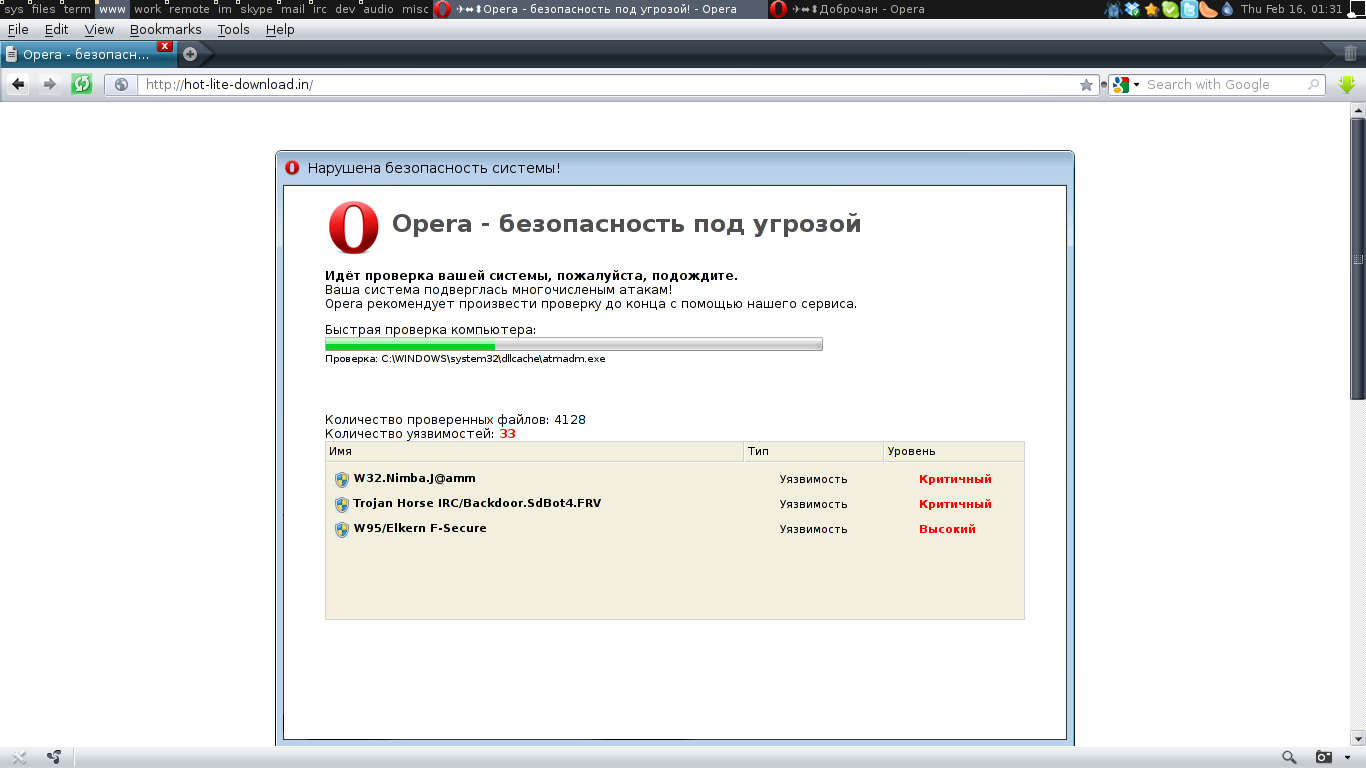Click the clock showing Thu Feb 16
The image size is (1366, 768).
[1291, 9]
